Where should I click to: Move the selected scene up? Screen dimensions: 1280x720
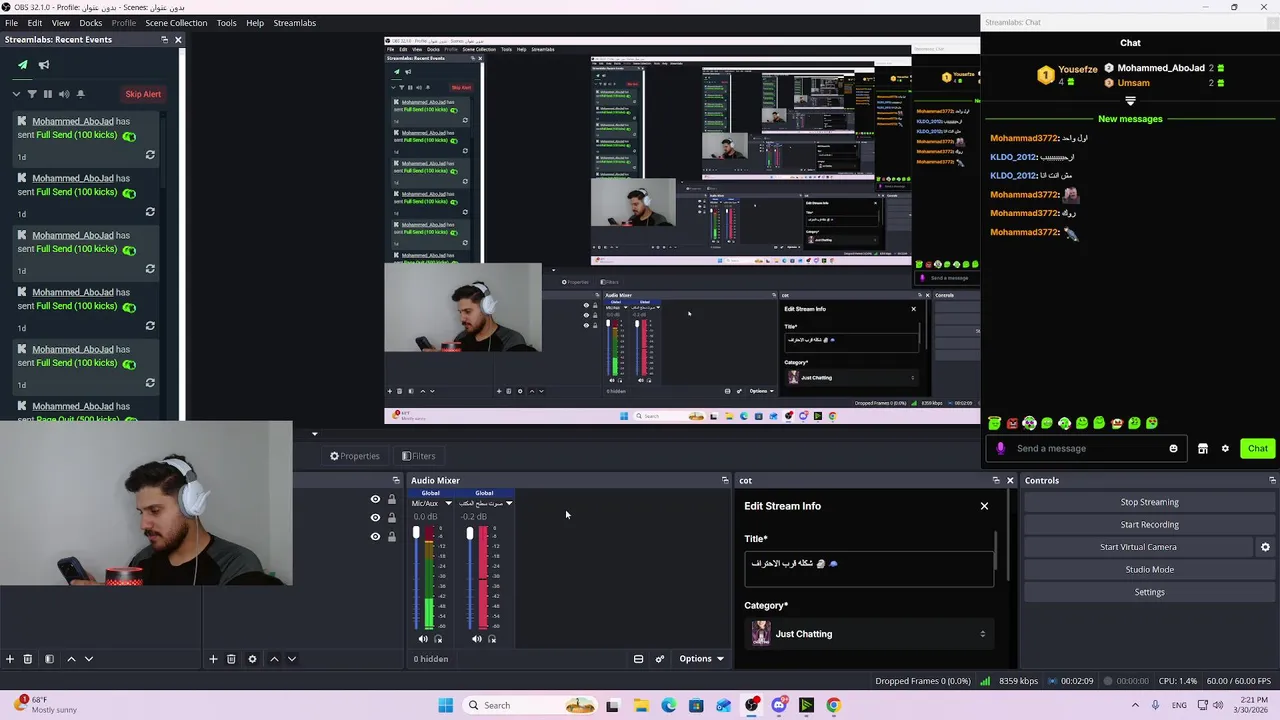71,659
